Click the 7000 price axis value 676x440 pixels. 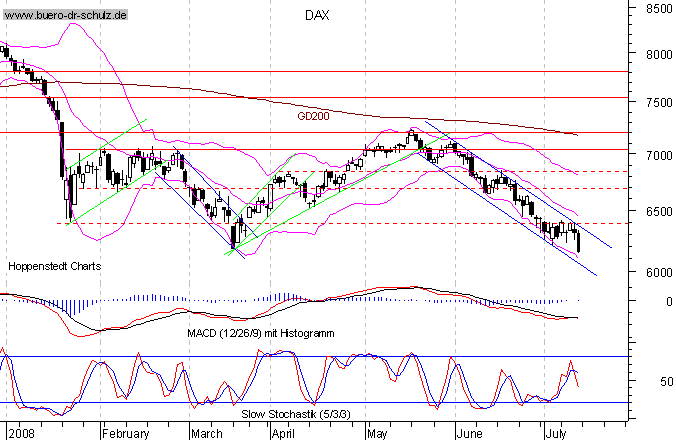click(659, 155)
